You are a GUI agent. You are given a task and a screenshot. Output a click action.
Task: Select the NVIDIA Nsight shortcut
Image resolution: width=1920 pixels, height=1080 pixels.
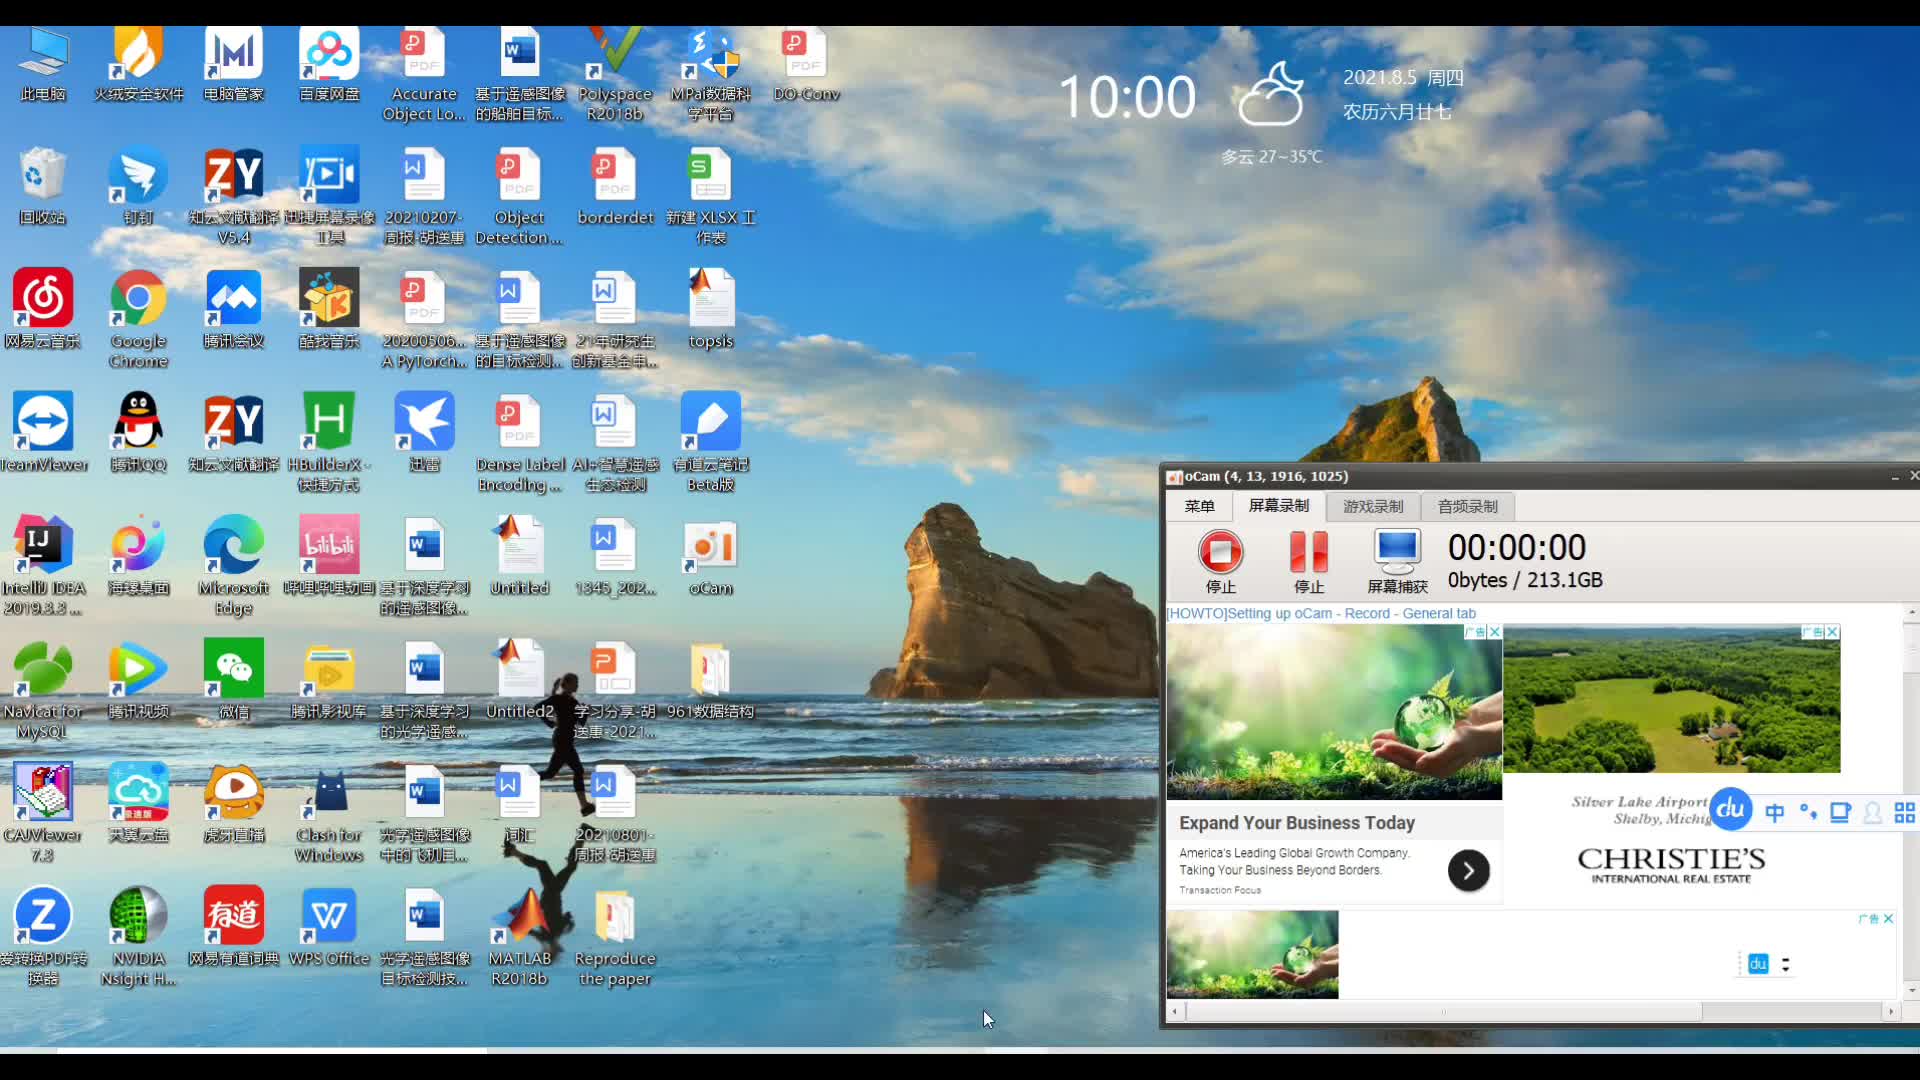pyautogui.click(x=139, y=937)
